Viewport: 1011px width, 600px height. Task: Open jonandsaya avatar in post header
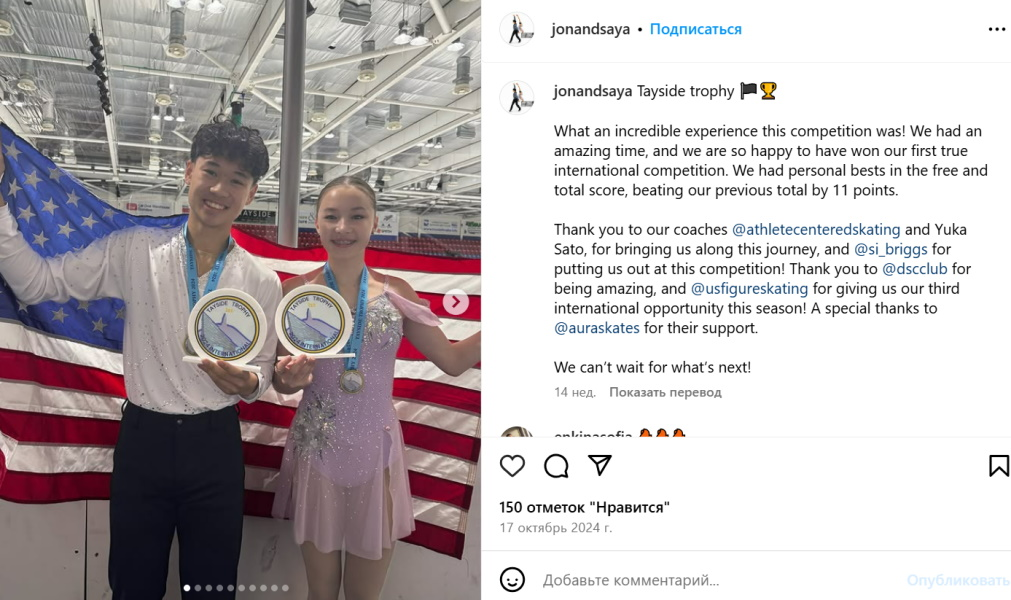tap(516, 29)
